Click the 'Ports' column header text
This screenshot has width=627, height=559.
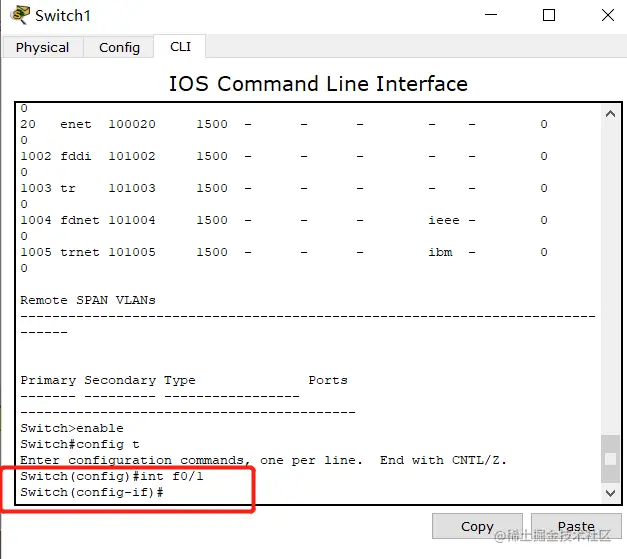(x=327, y=380)
